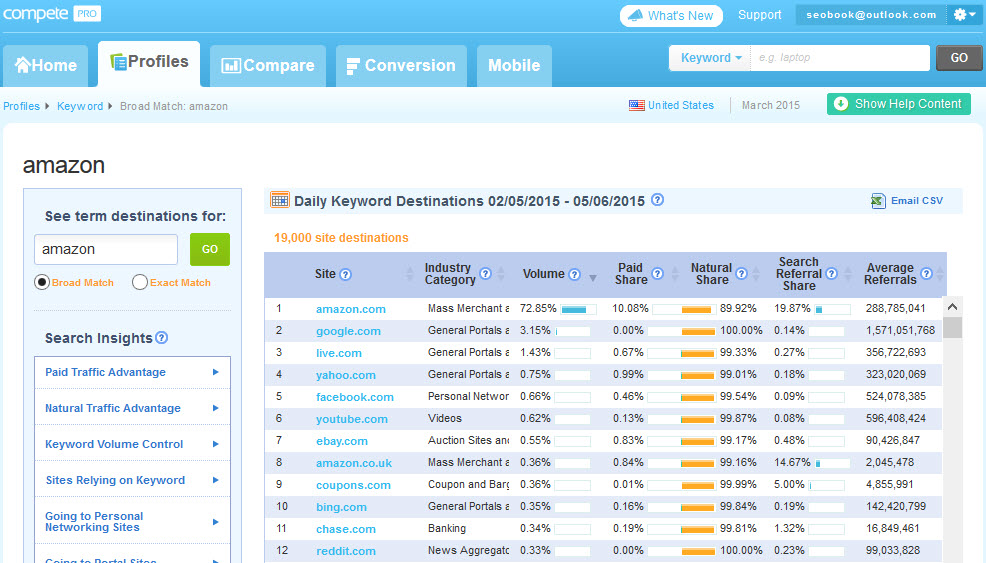Viewport: 986px width, 563px height.
Task: Click the term destinations input containing amazon
Action: pos(106,250)
